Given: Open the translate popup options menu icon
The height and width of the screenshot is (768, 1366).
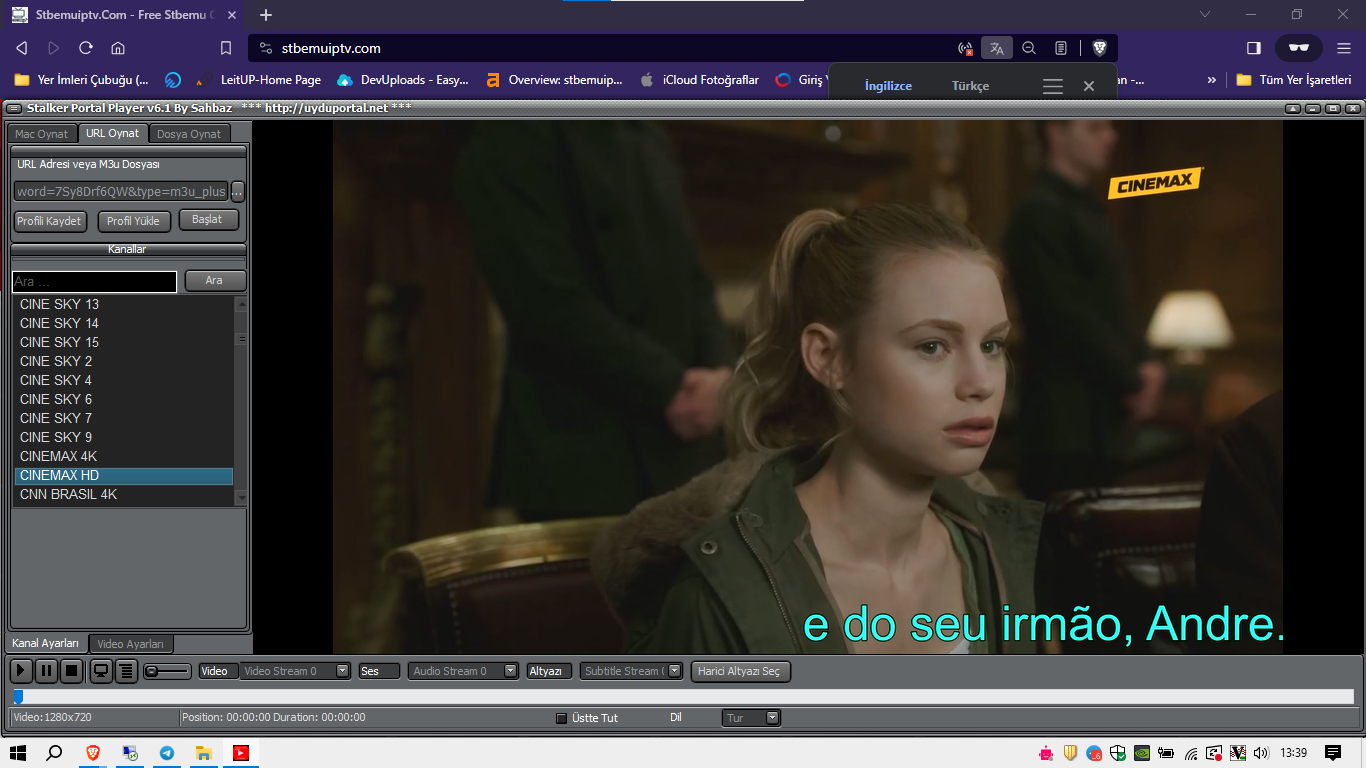Looking at the screenshot, I should point(1053,87).
